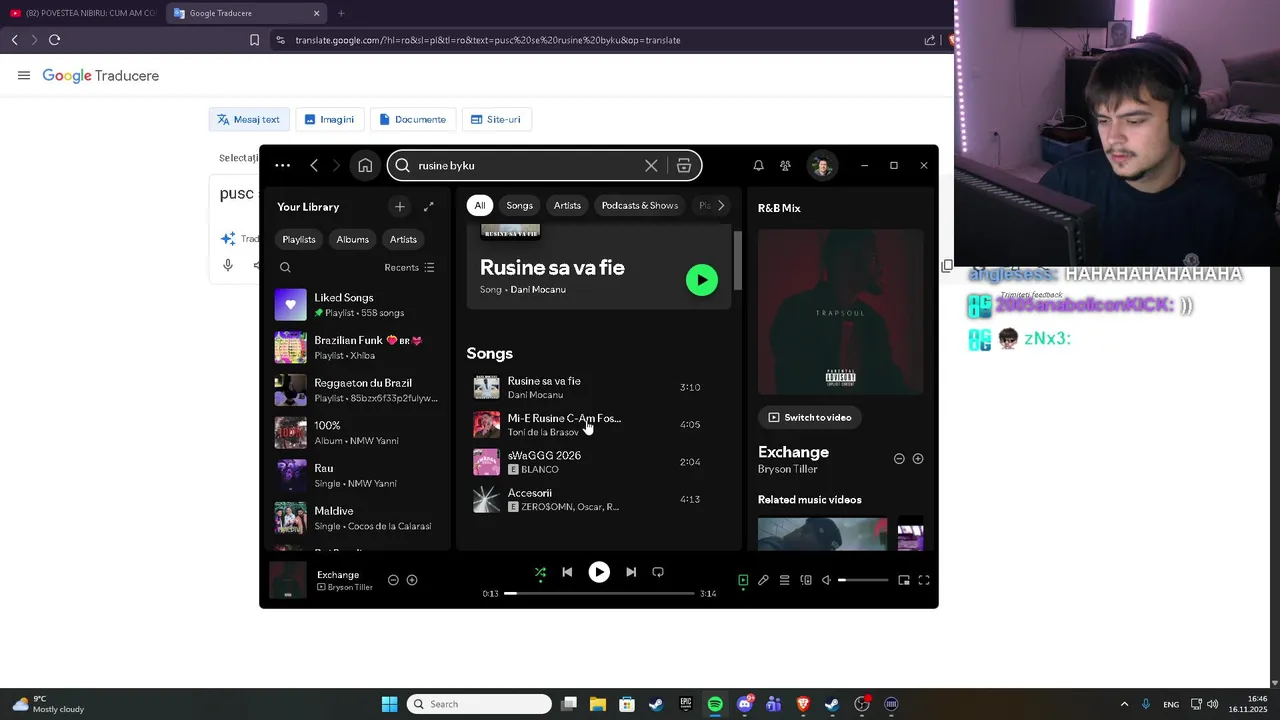The image size is (1280, 720).
Task: Open Spotify notifications bell
Action: pyautogui.click(x=758, y=166)
